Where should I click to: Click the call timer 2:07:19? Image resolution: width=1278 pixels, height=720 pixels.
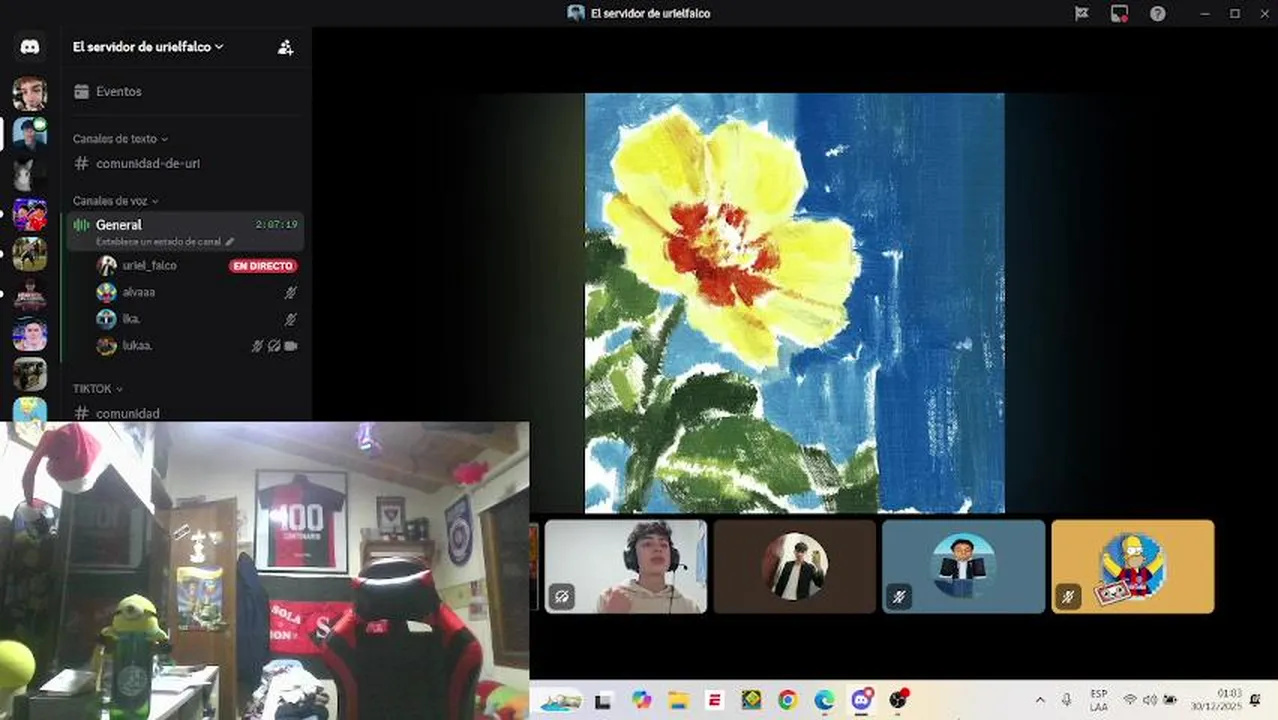(276, 225)
